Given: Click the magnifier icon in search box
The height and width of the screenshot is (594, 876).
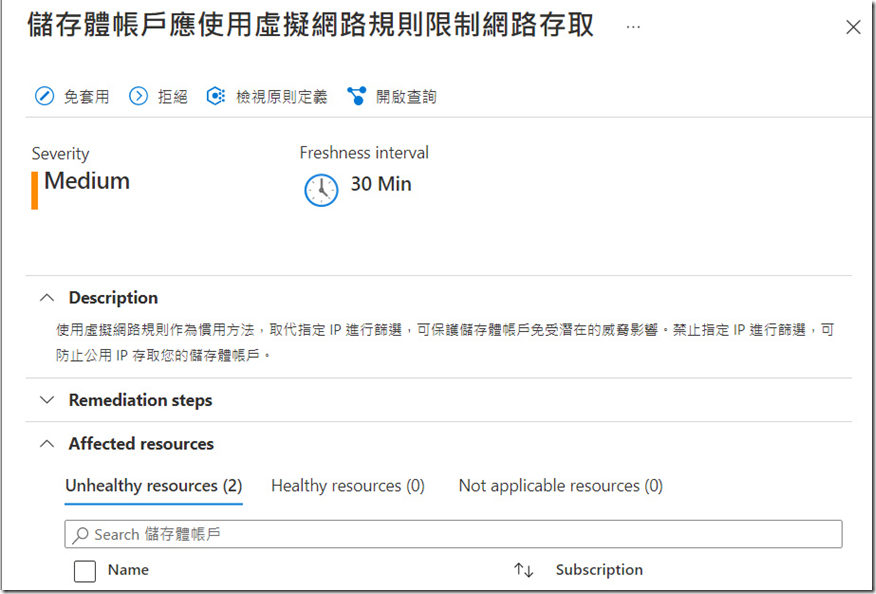Looking at the screenshot, I should tap(81, 535).
